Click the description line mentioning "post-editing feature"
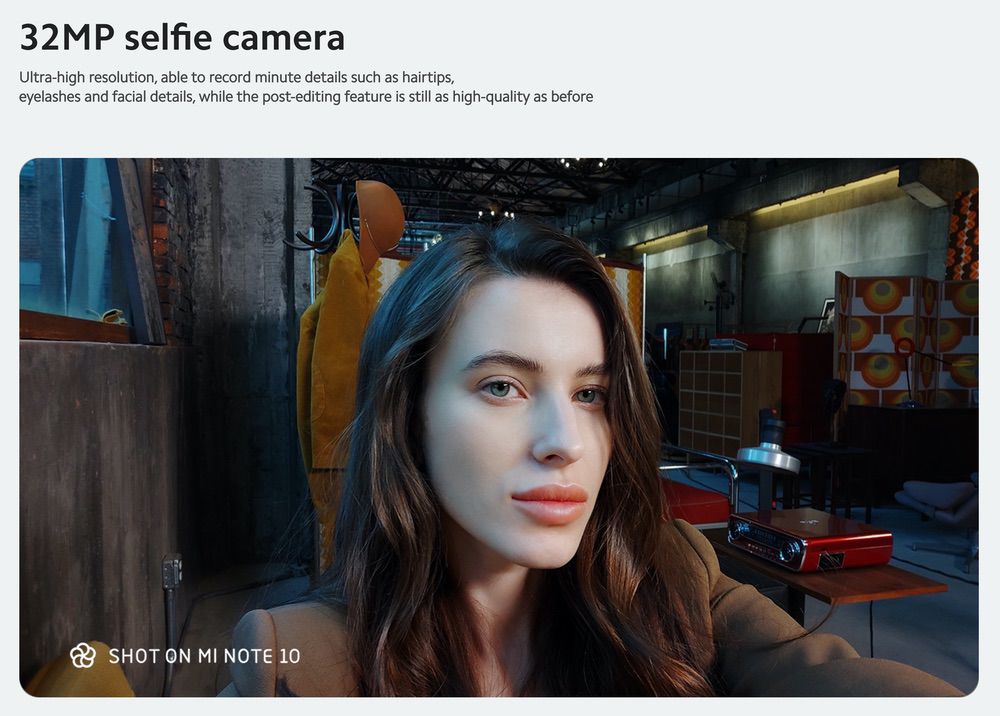1000x716 pixels. tap(306, 97)
